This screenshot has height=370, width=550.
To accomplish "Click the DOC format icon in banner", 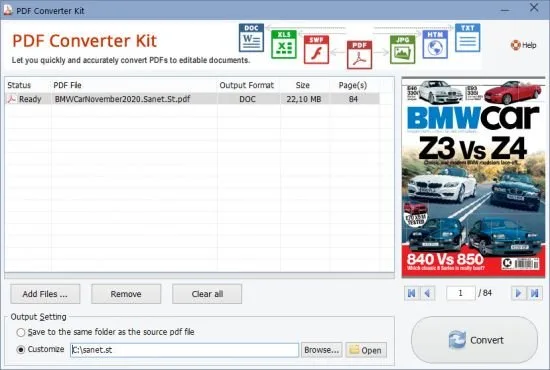I will [251, 38].
